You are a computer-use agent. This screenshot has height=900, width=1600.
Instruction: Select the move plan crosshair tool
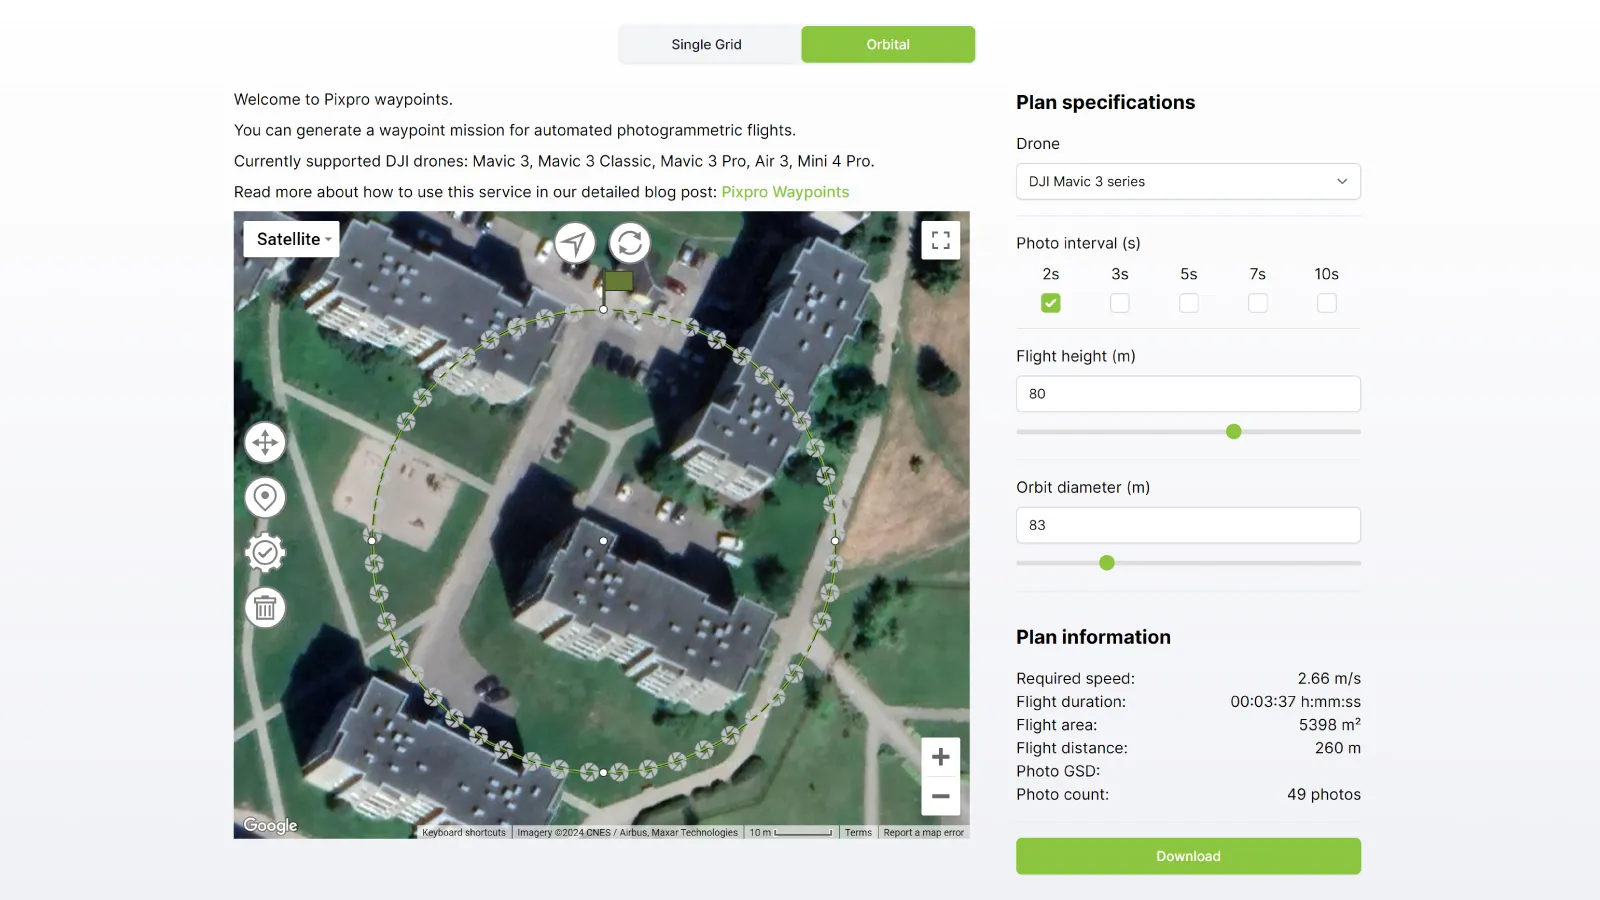(x=265, y=442)
